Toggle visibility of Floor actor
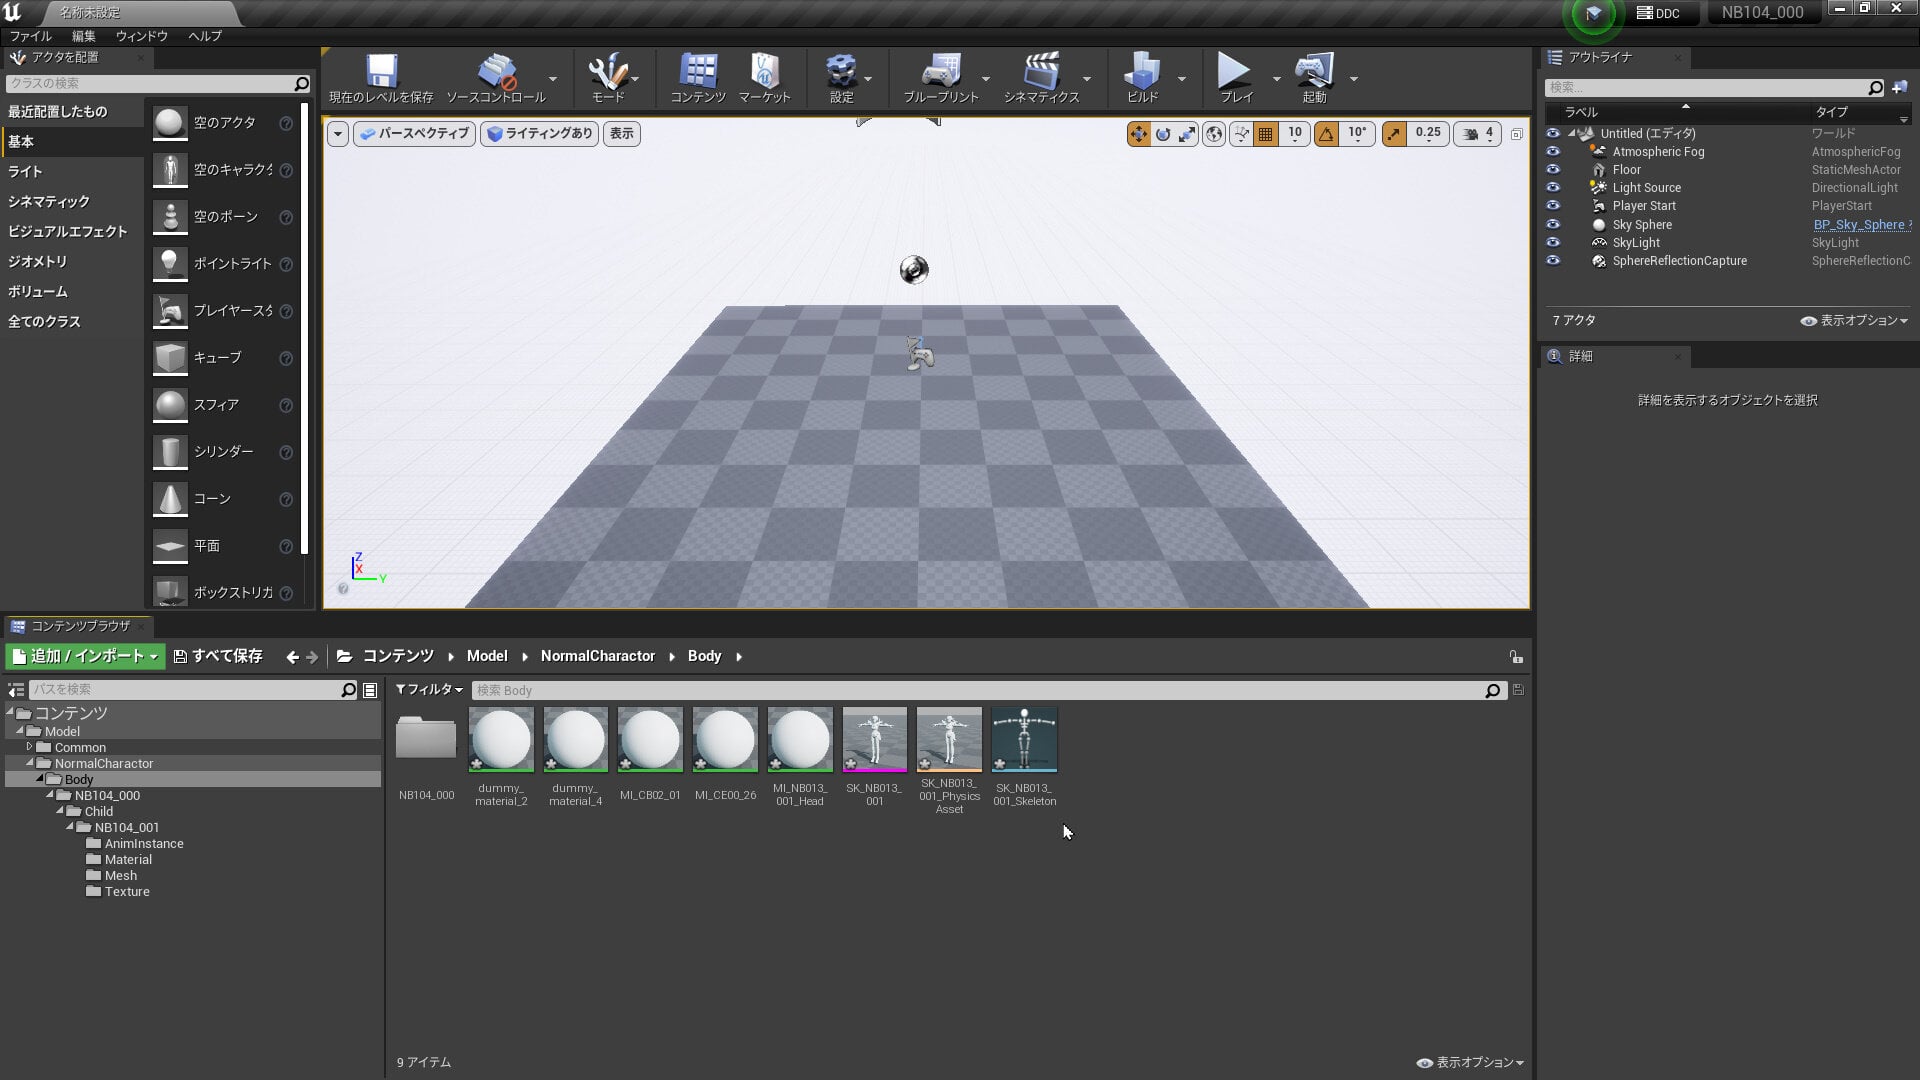Viewport: 1920px width, 1080px height. 1553,170
